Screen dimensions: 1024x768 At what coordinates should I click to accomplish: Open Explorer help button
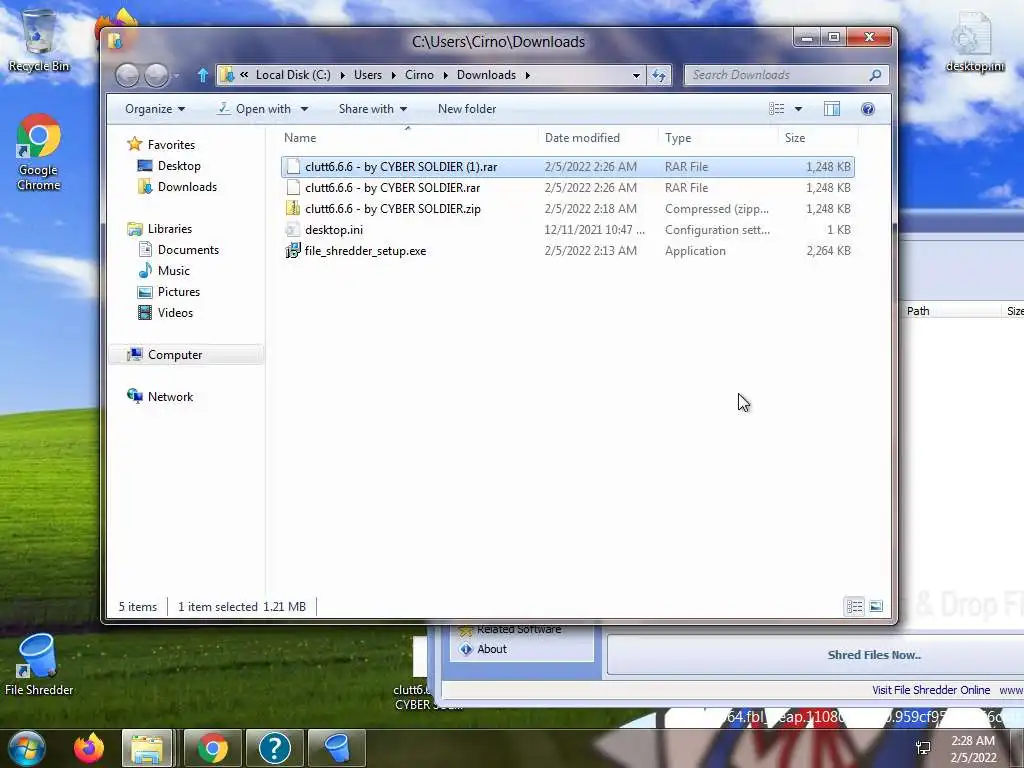[867, 109]
